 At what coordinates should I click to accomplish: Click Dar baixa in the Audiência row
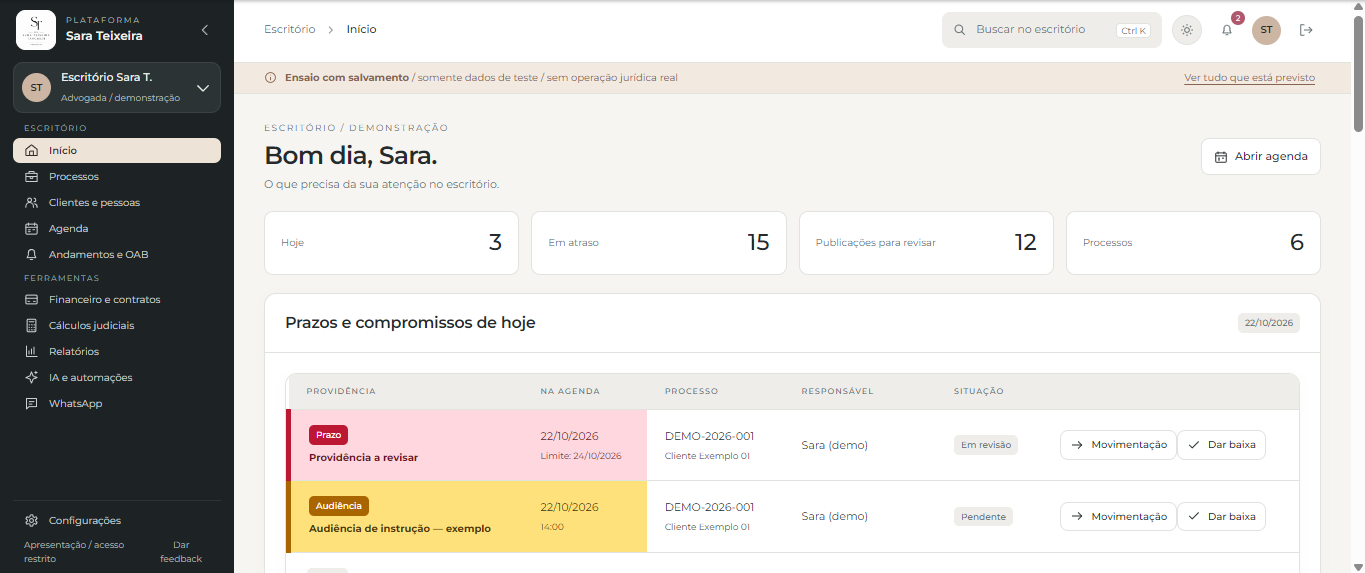click(x=1221, y=517)
